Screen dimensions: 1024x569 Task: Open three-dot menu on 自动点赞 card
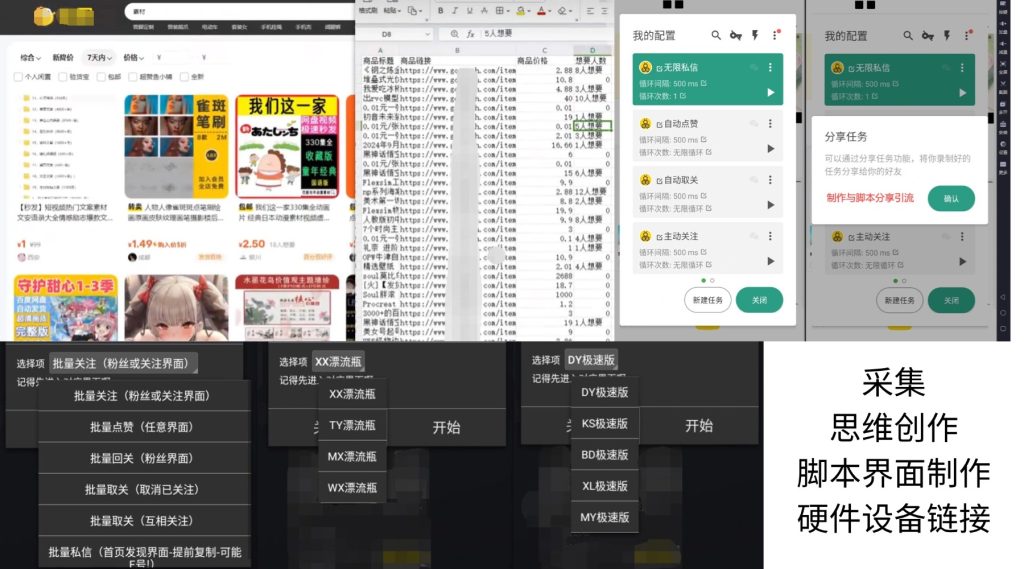pyautogui.click(x=771, y=123)
